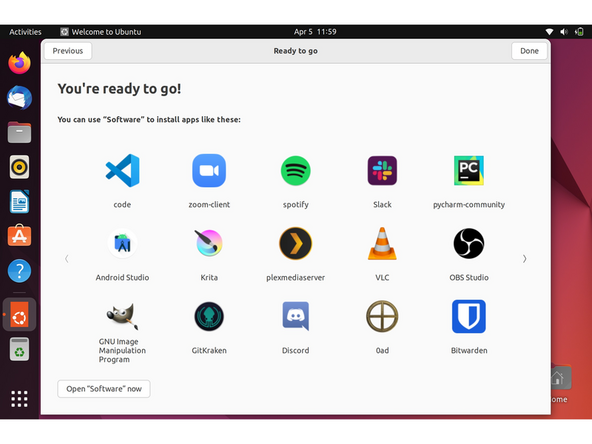
Task: Click the volume icon in top bar
Action: (564, 32)
